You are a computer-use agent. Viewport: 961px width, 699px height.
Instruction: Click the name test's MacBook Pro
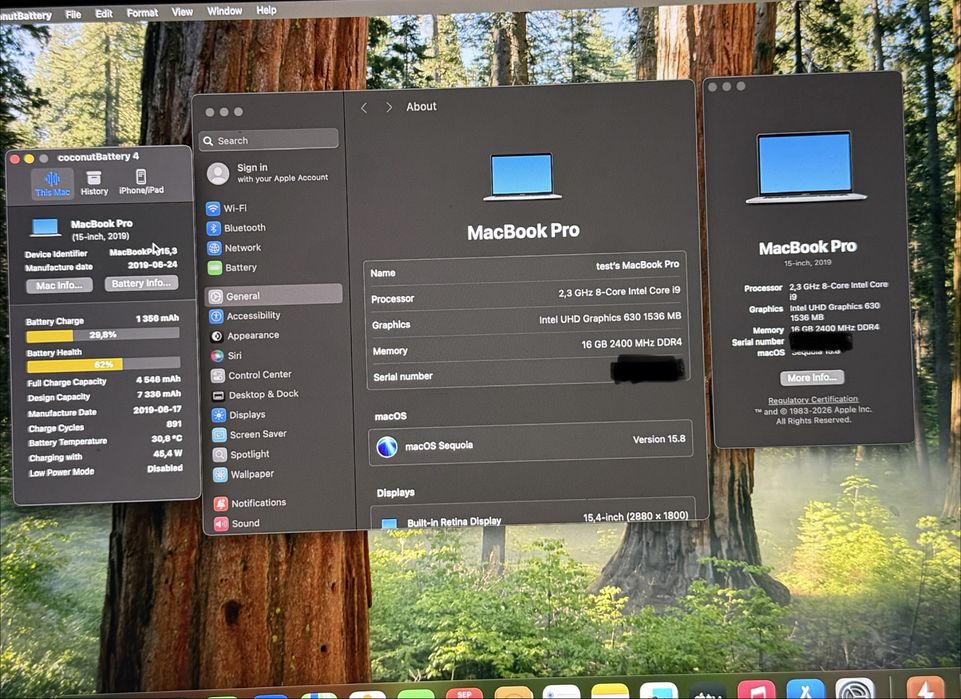[637, 265]
